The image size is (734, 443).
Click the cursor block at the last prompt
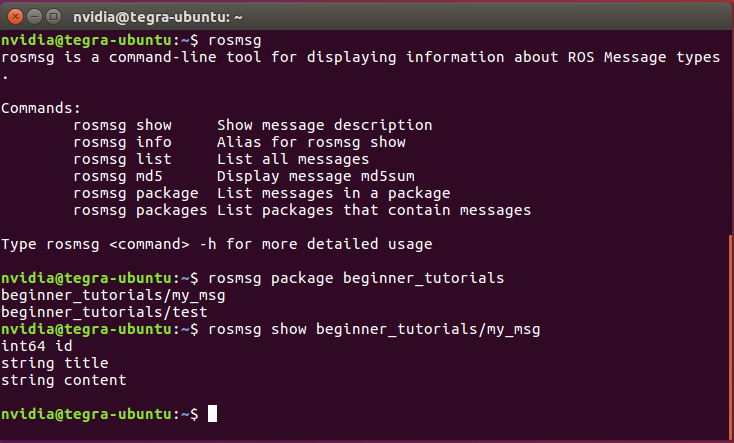212,414
